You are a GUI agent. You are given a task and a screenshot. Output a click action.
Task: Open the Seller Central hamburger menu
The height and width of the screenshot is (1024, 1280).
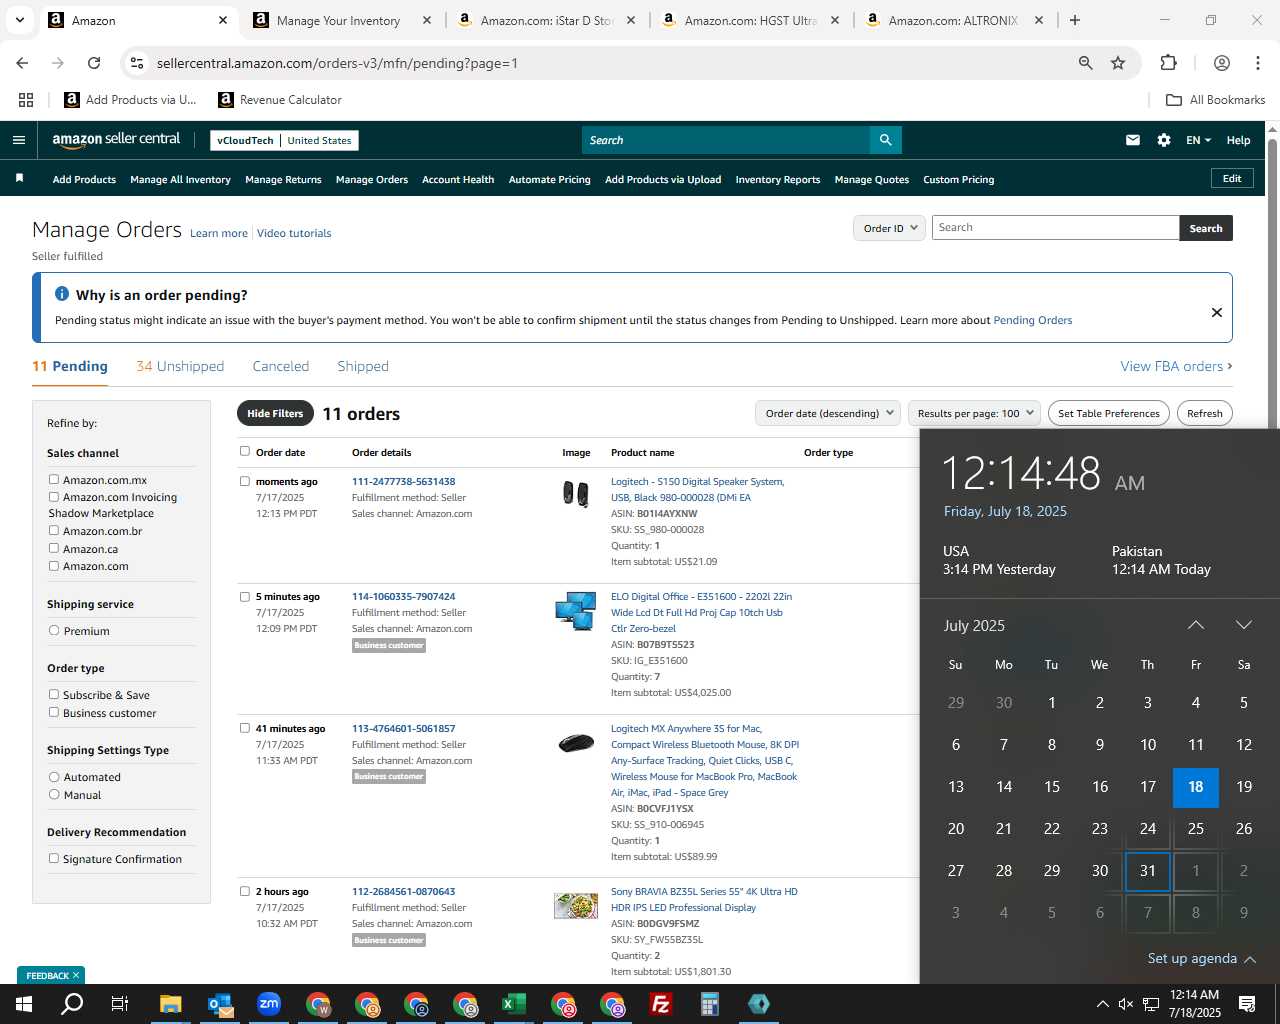coord(19,140)
